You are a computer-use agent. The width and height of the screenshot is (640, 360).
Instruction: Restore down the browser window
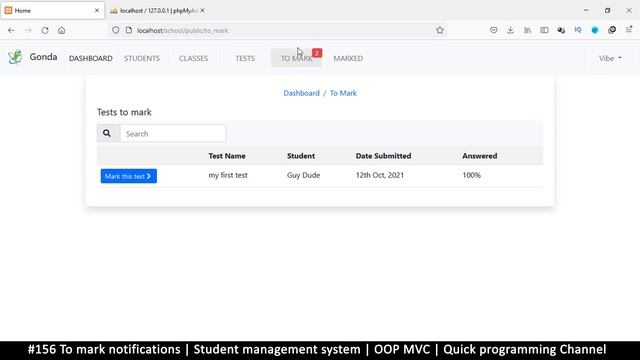[x=607, y=10]
